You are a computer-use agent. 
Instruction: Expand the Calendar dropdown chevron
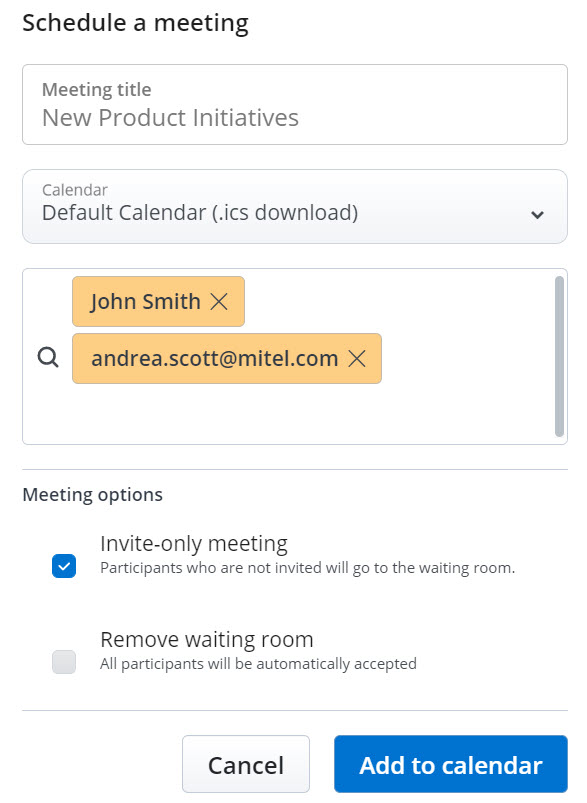click(x=537, y=215)
